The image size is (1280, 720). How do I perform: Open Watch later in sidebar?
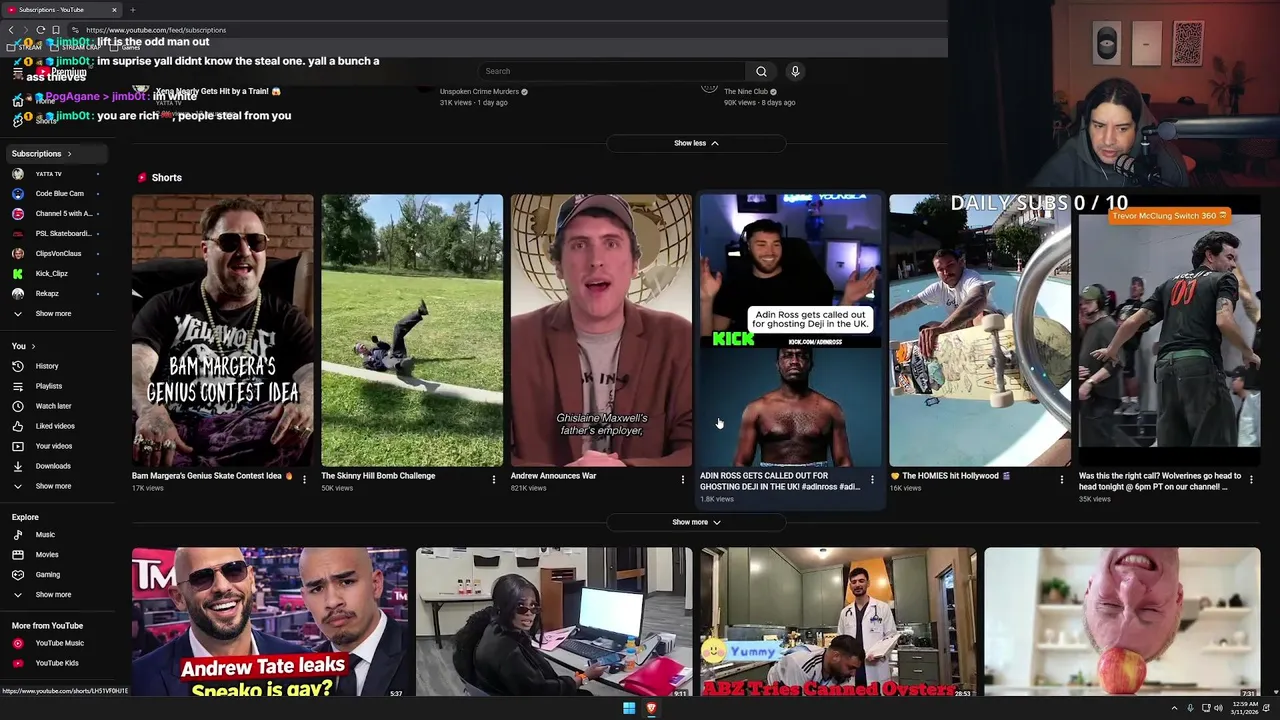point(53,406)
